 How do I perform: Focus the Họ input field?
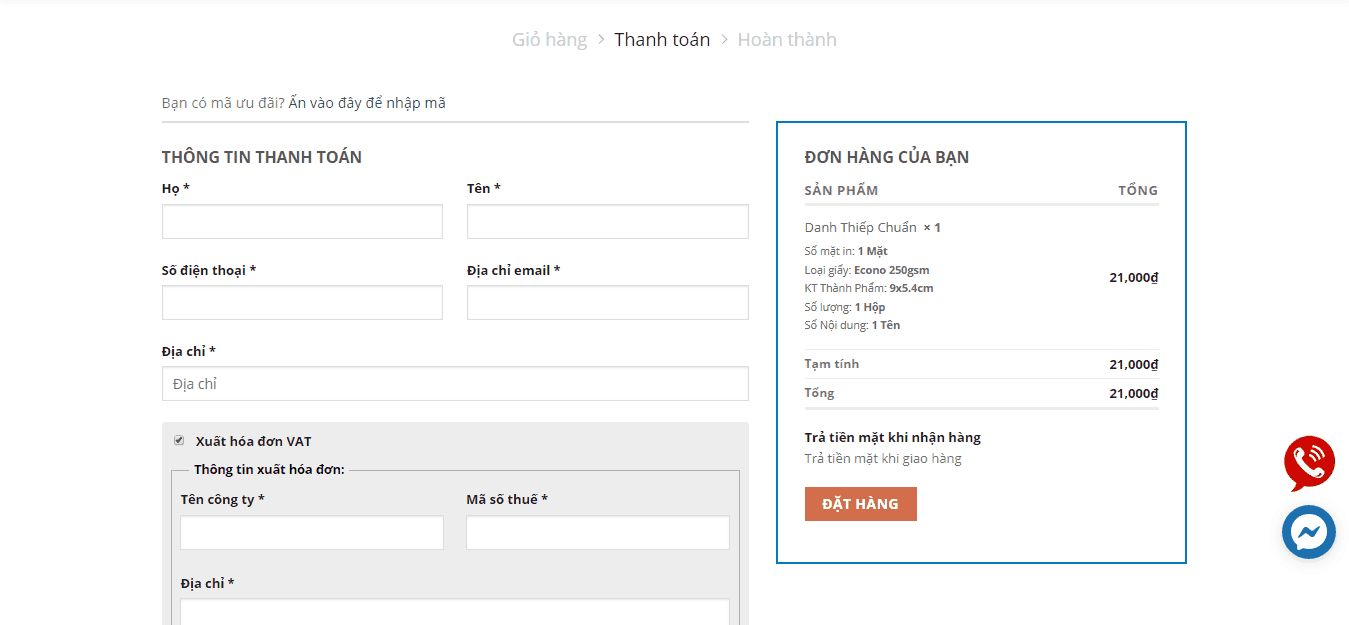[302, 222]
